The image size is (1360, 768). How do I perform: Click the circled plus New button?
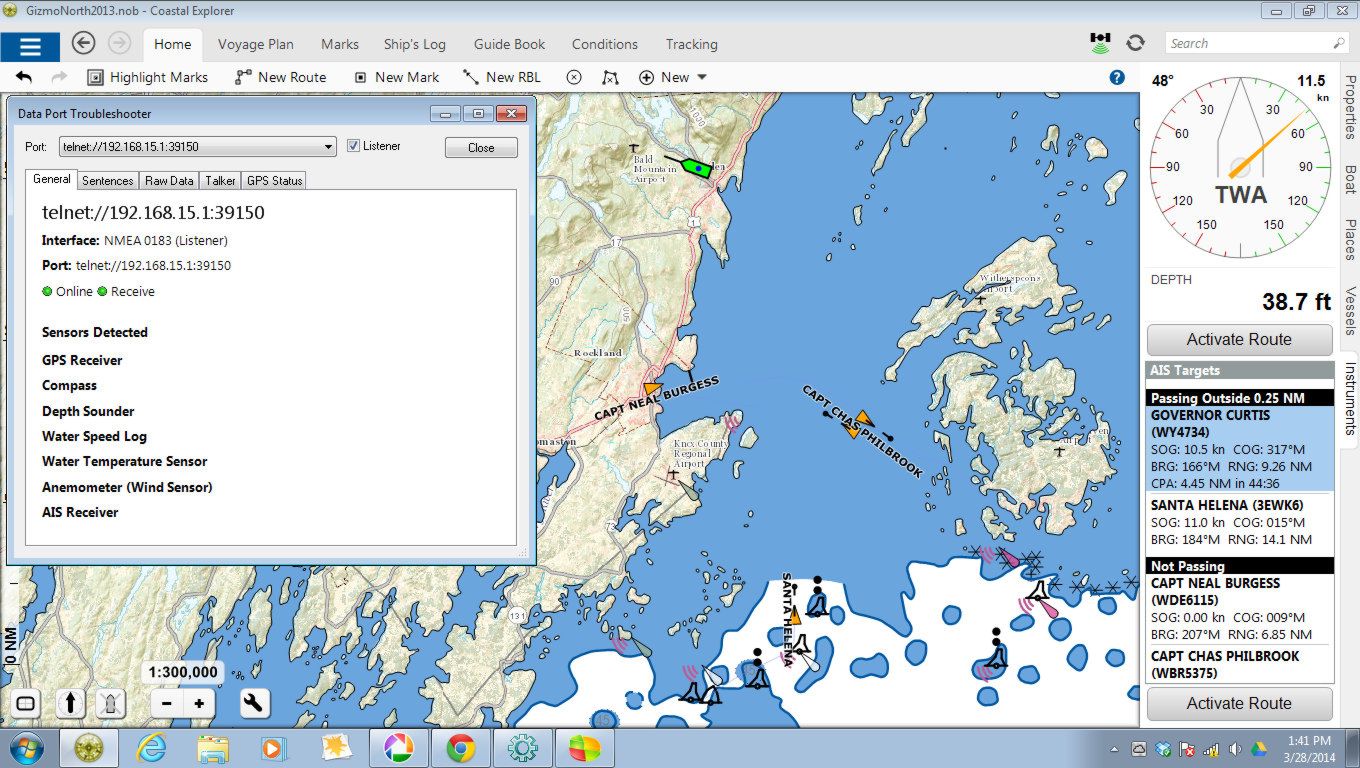pyautogui.click(x=664, y=77)
